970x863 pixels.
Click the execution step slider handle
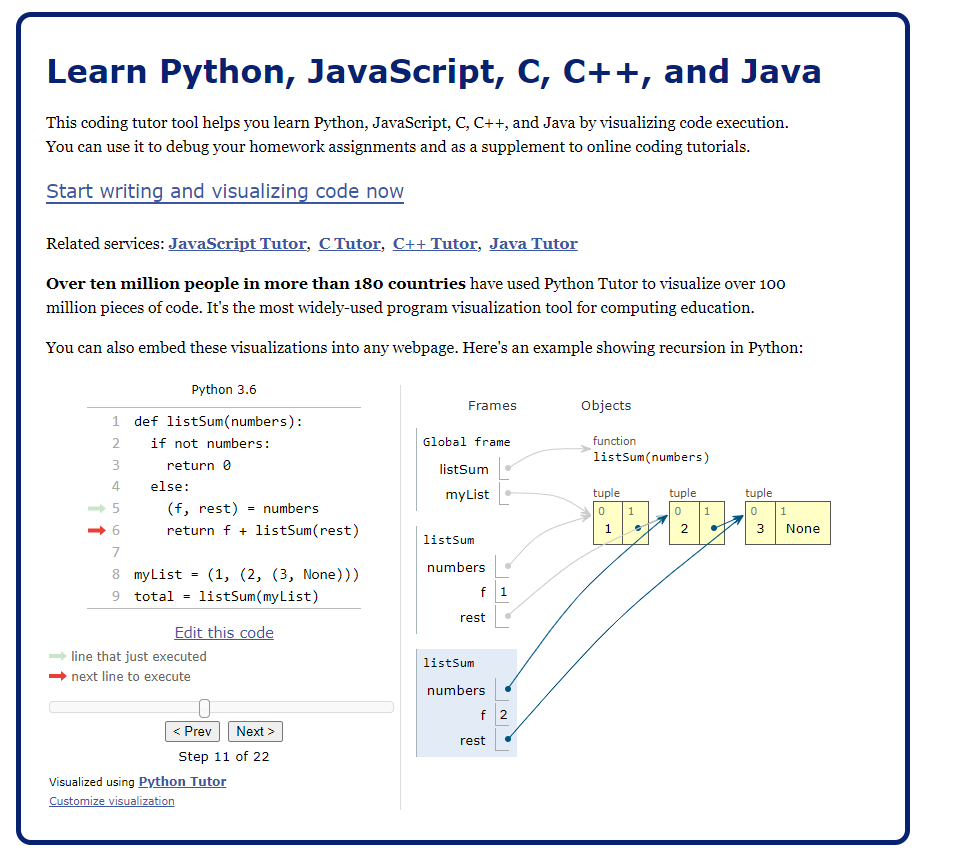[x=204, y=708]
